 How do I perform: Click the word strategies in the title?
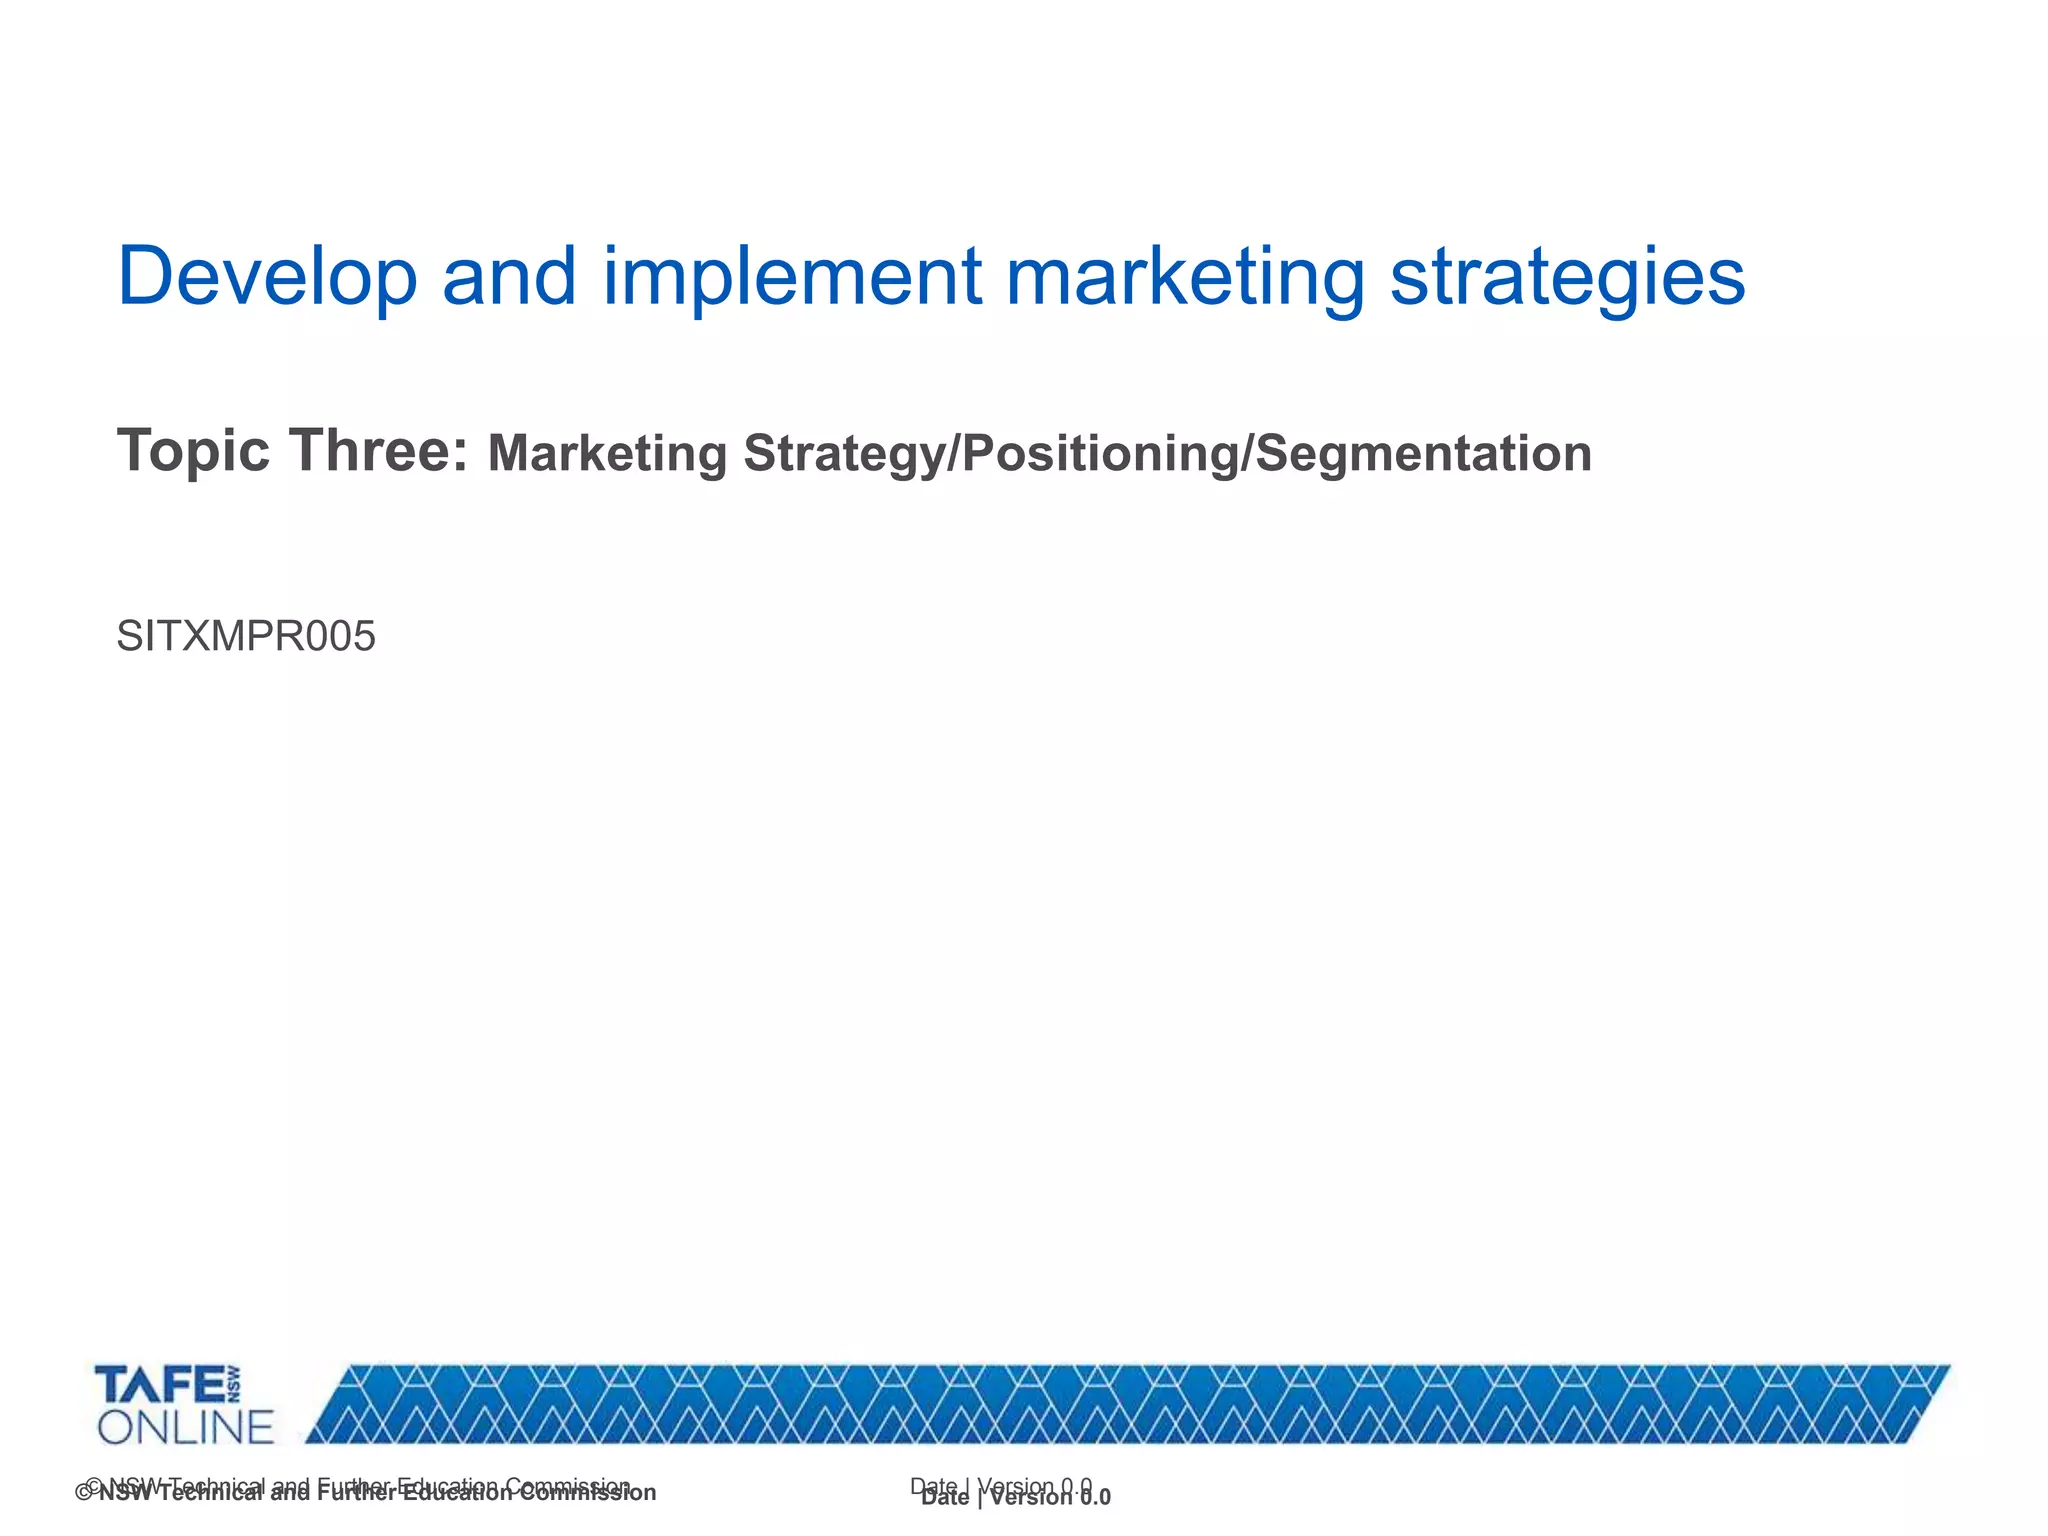tap(1567, 277)
